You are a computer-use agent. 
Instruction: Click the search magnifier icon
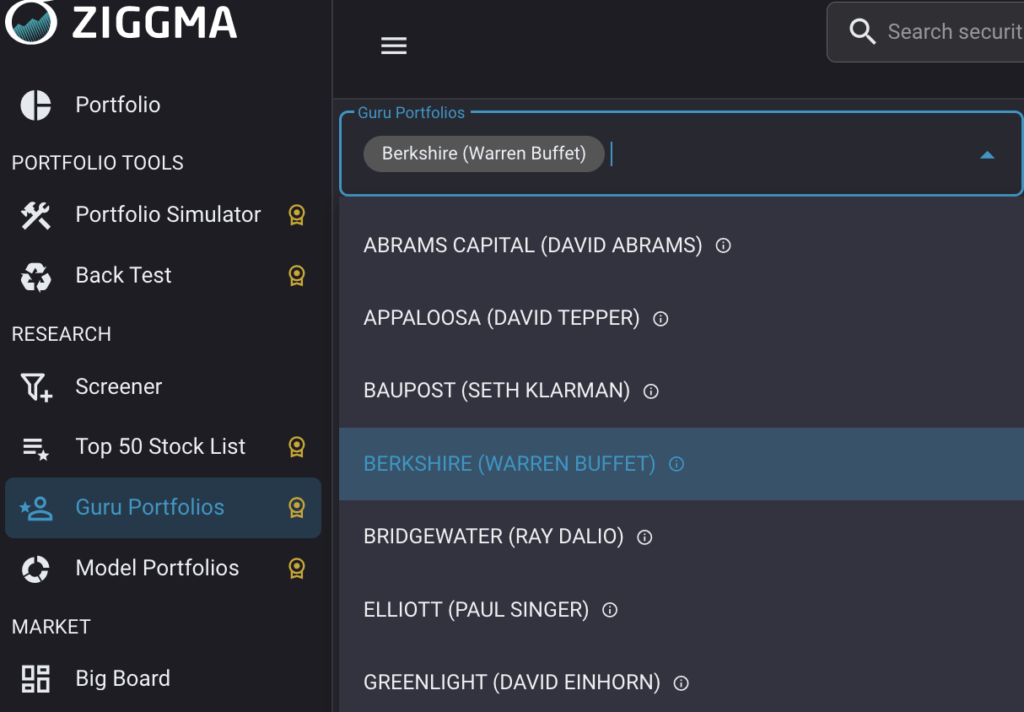(862, 32)
